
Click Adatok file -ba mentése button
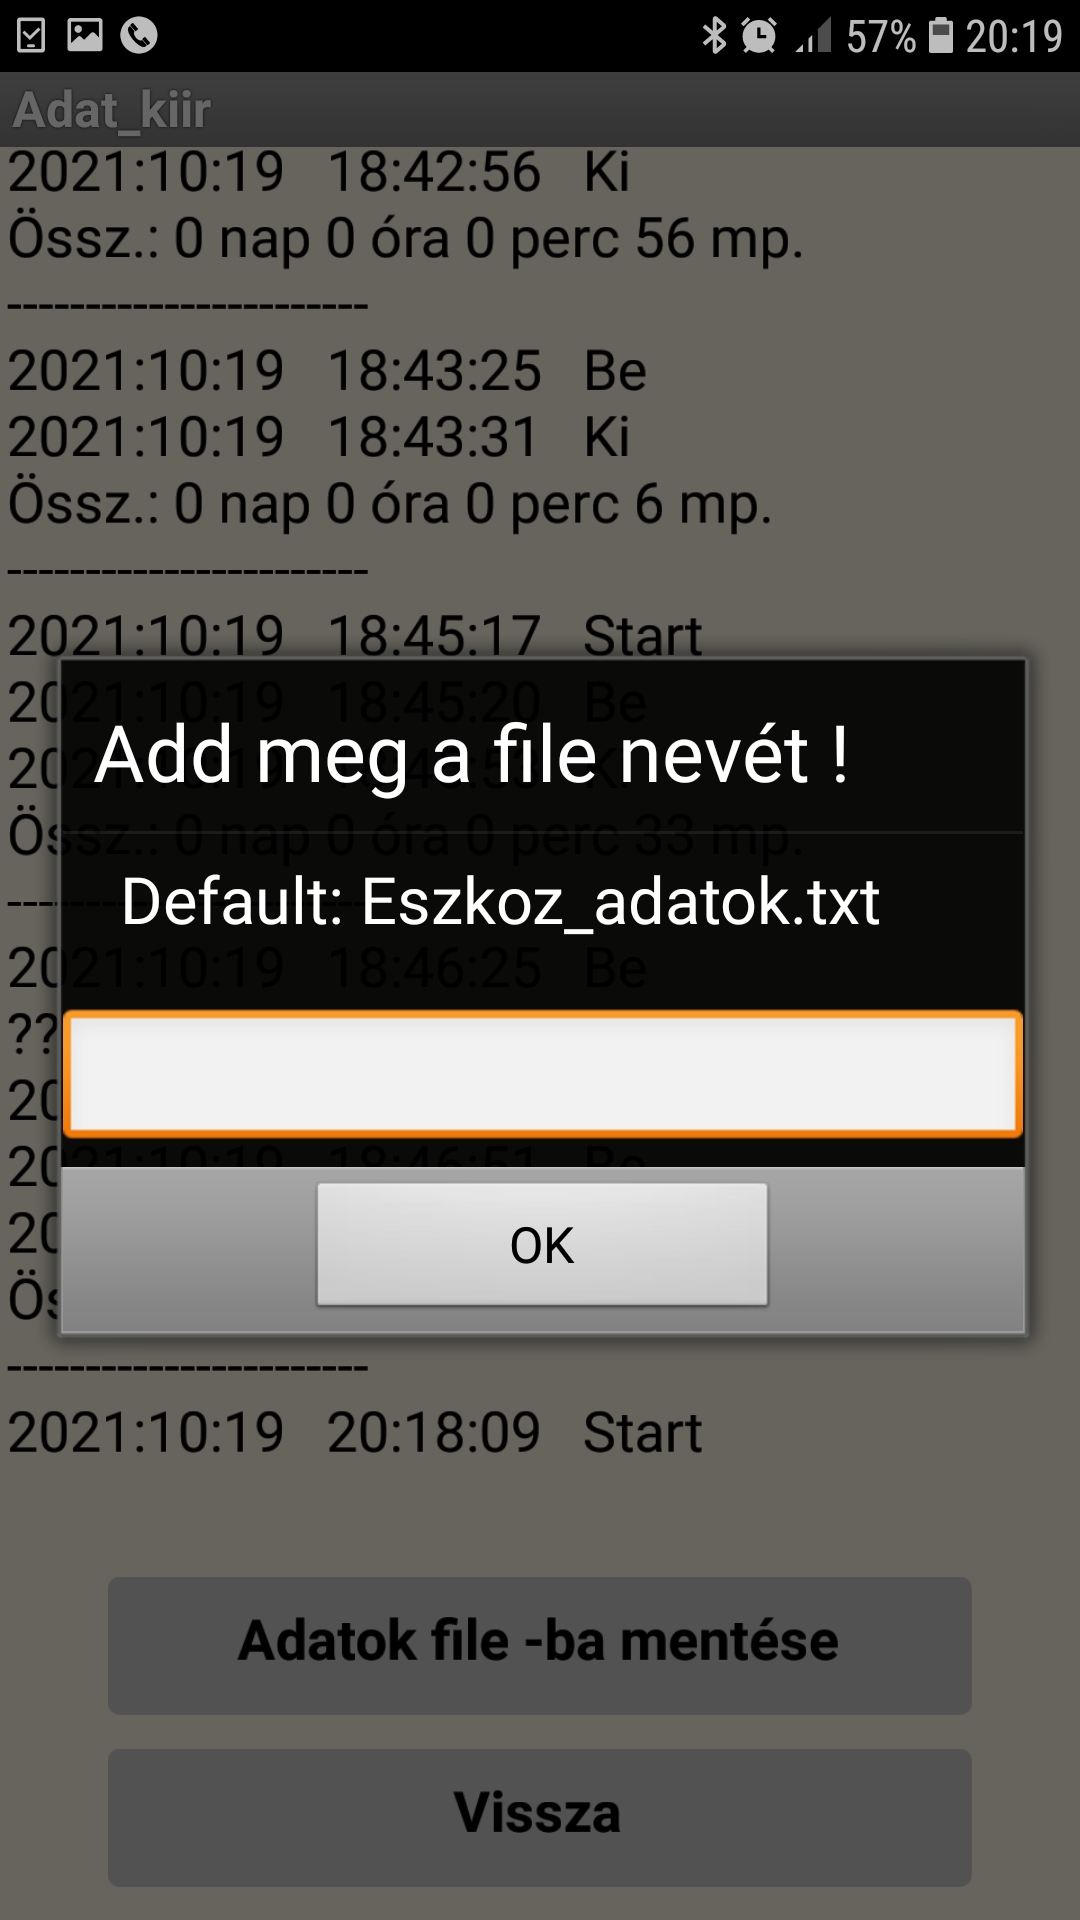click(x=540, y=1646)
